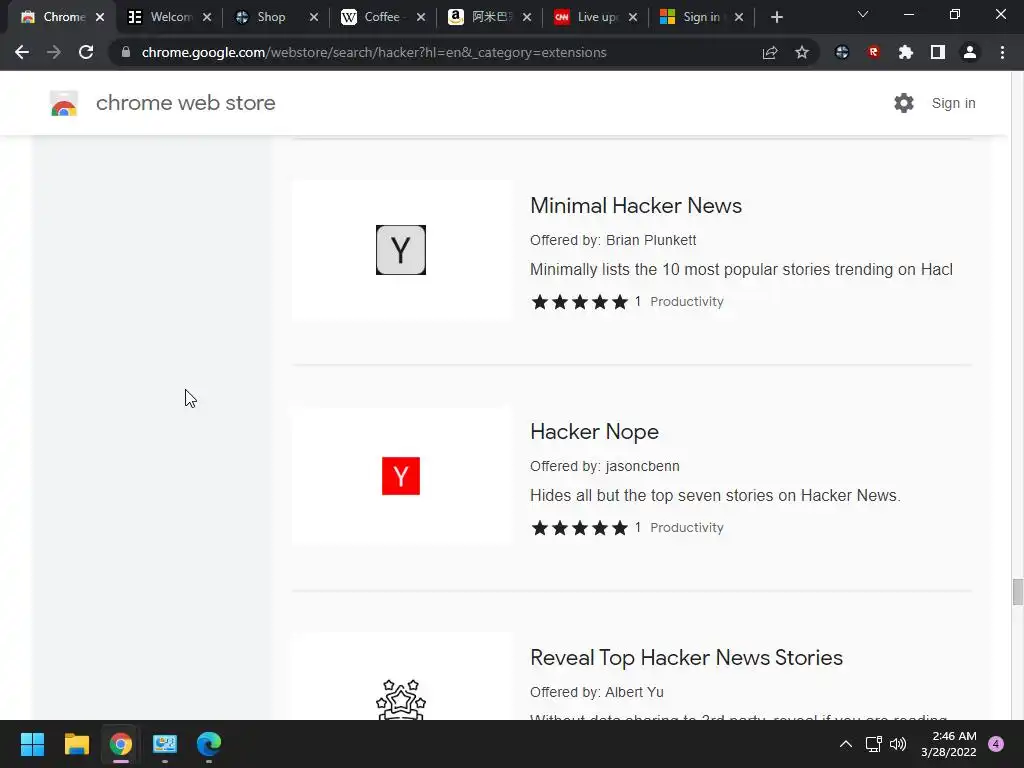Click the Chrome taskbar icon
Image resolution: width=1024 pixels, height=768 pixels.
[x=121, y=744]
